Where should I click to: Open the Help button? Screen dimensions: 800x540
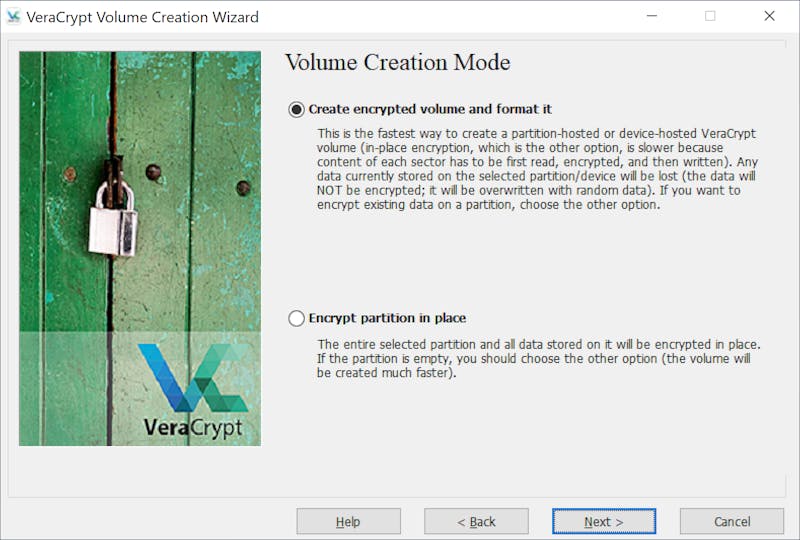click(348, 521)
